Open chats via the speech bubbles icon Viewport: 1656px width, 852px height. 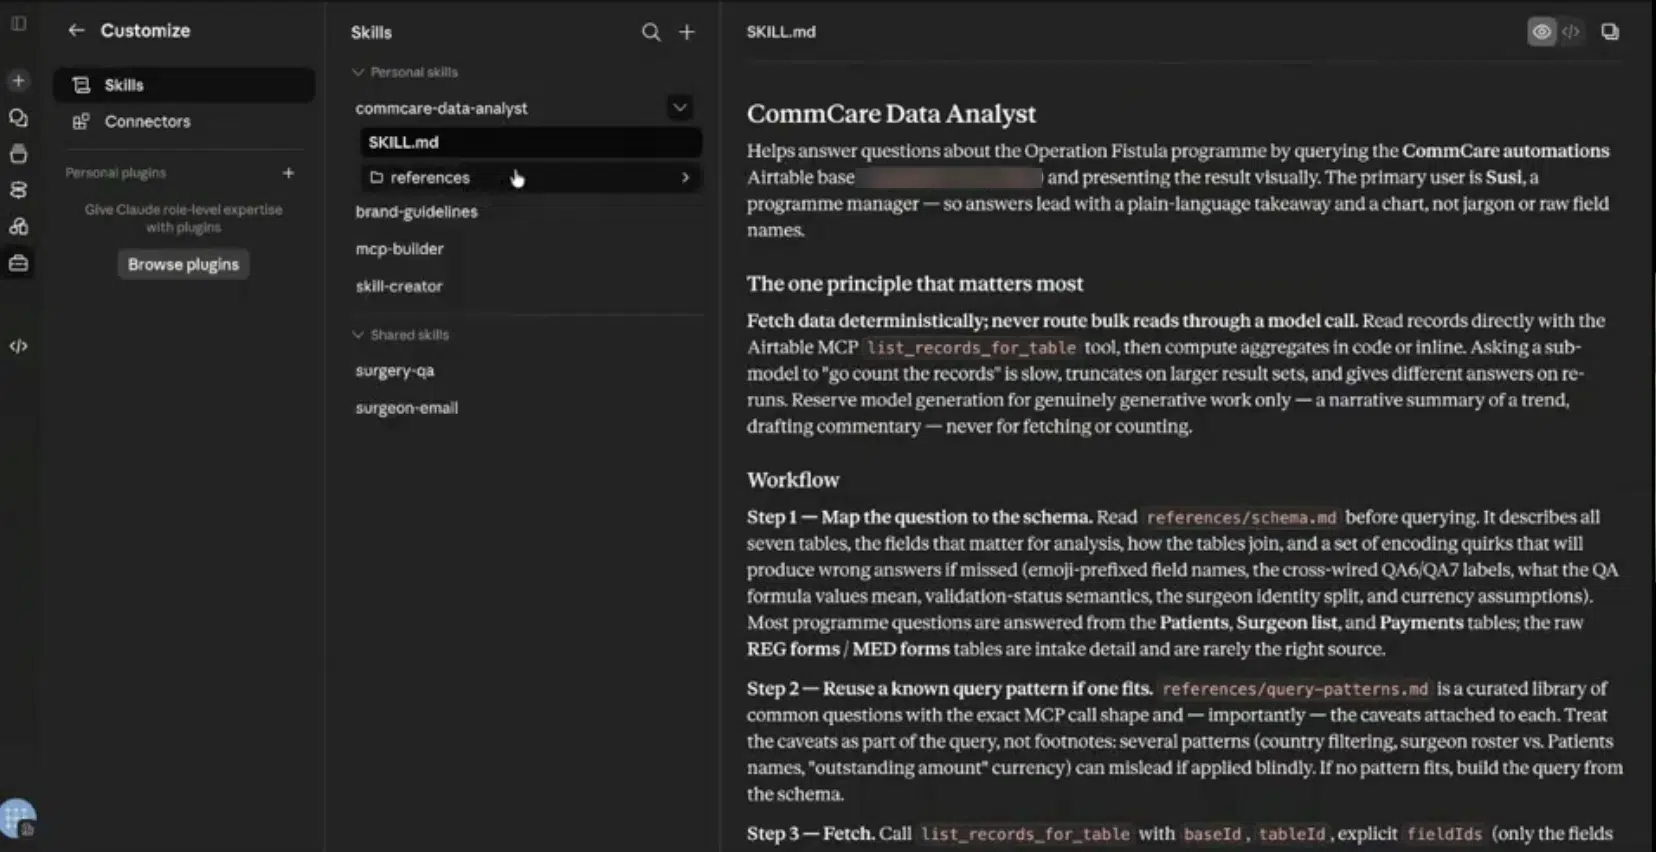point(18,118)
